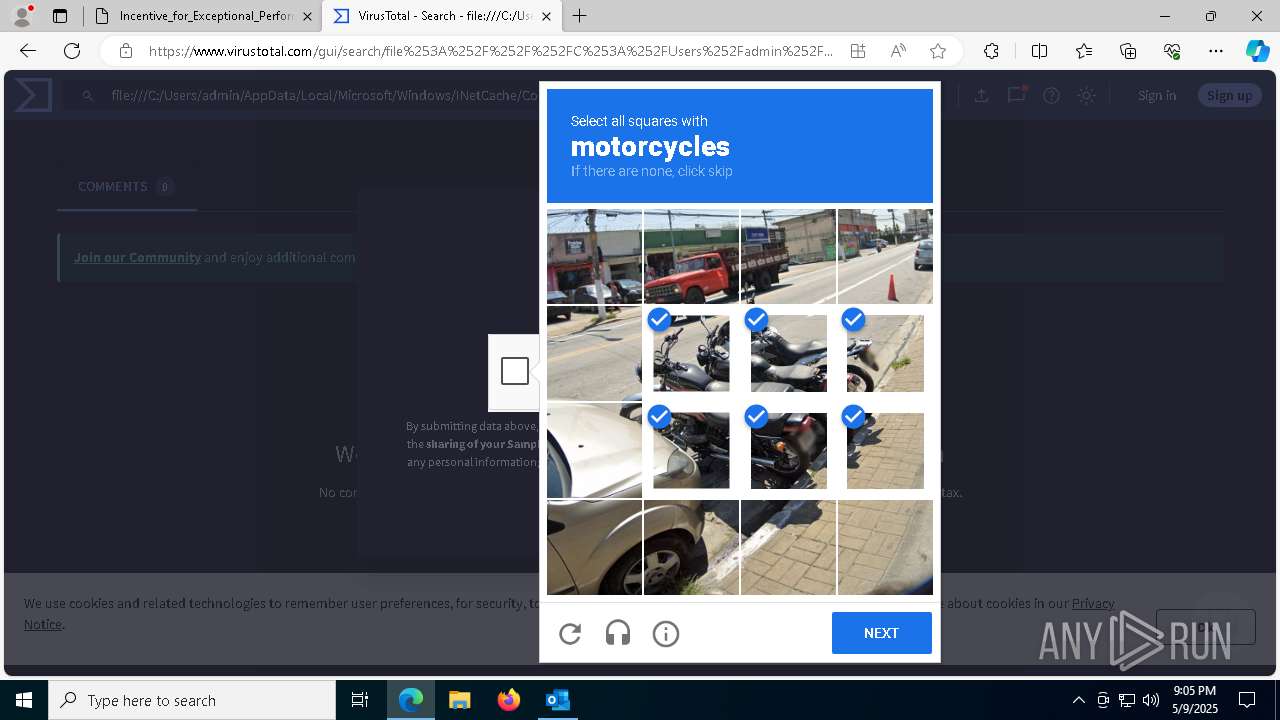Go back to the previous page
The image size is (1280, 720).
pyautogui.click(x=28, y=51)
